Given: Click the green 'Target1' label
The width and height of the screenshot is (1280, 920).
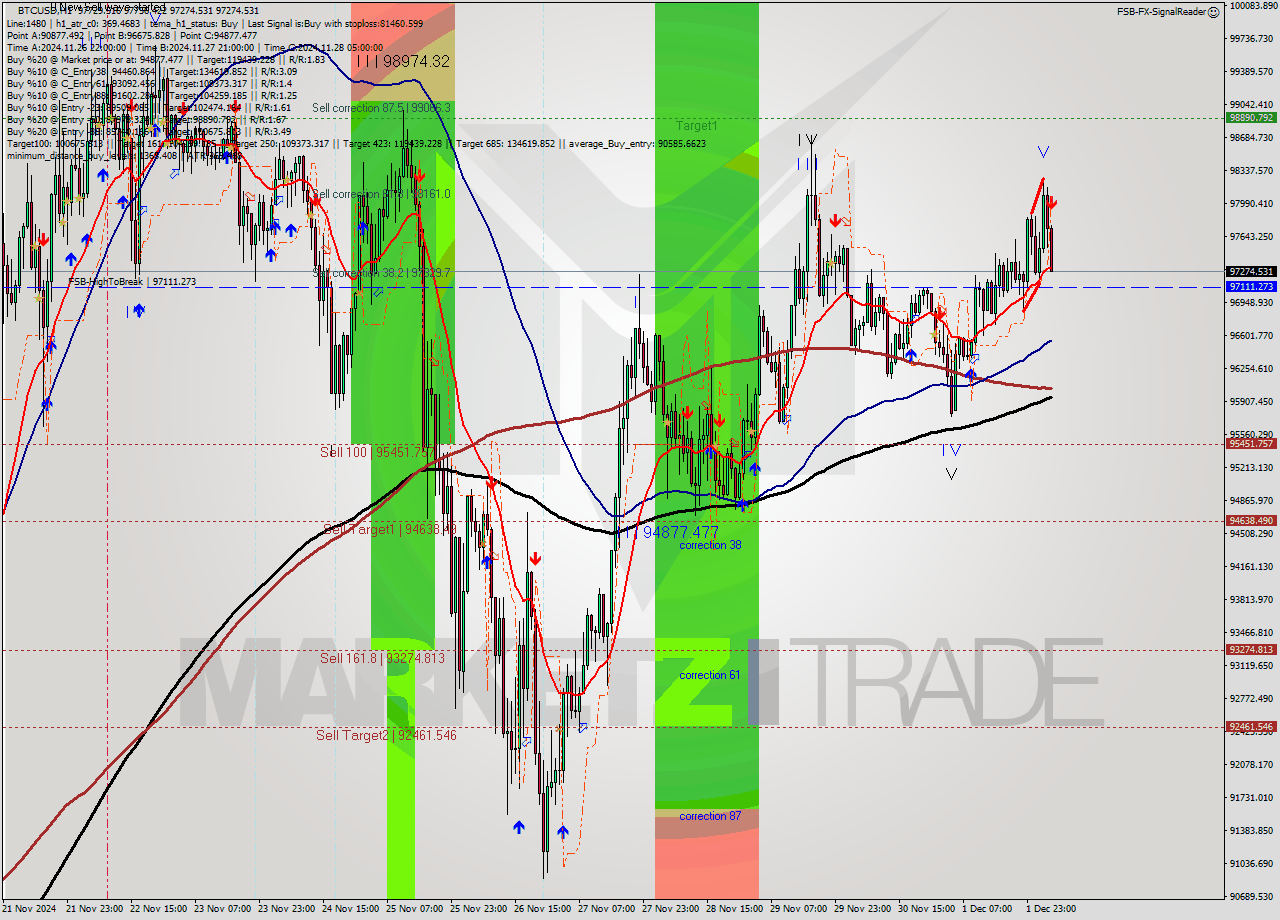Looking at the screenshot, I should click(696, 126).
